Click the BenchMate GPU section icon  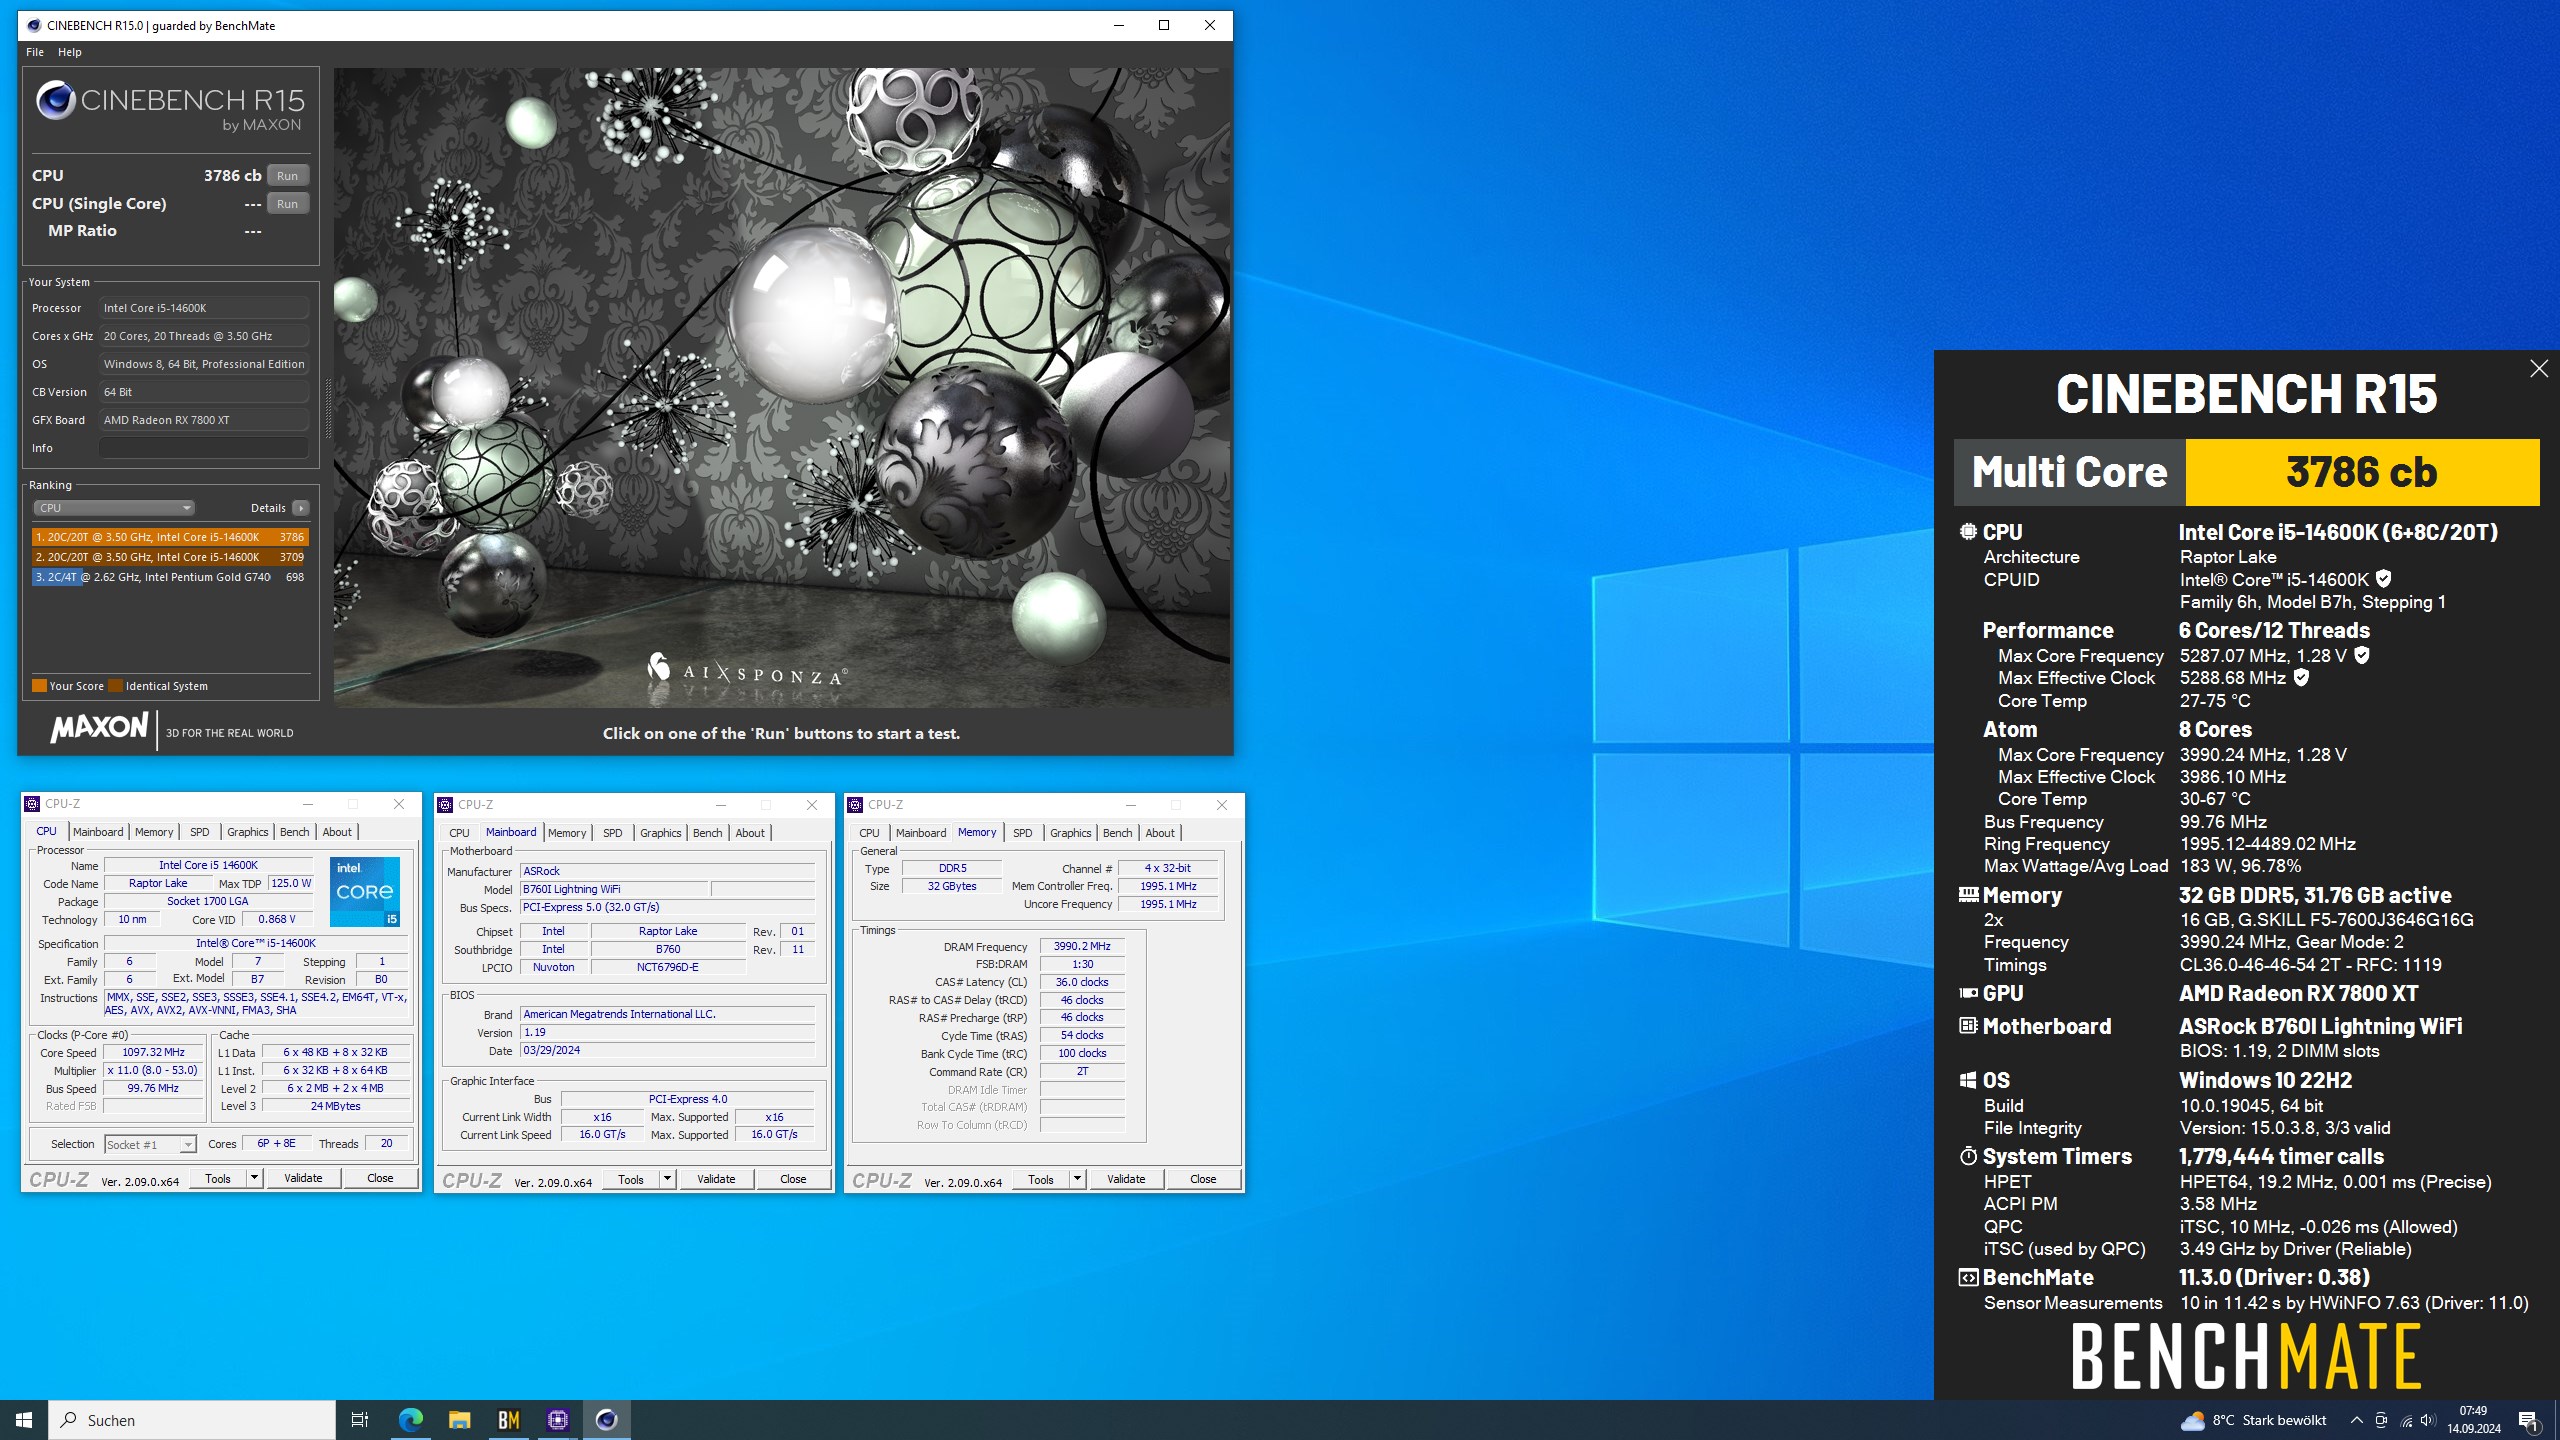pyautogui.click(x=1968, y=993)
